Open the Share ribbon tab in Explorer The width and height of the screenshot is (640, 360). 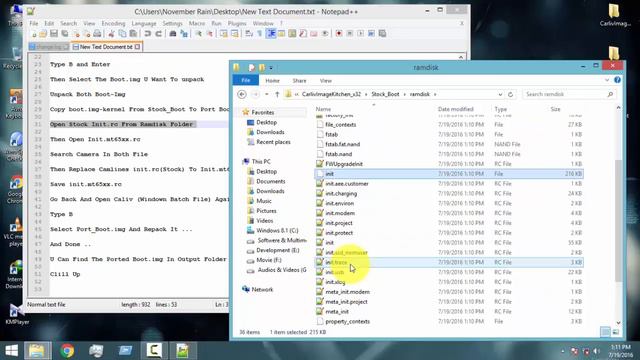coord(299,81)
